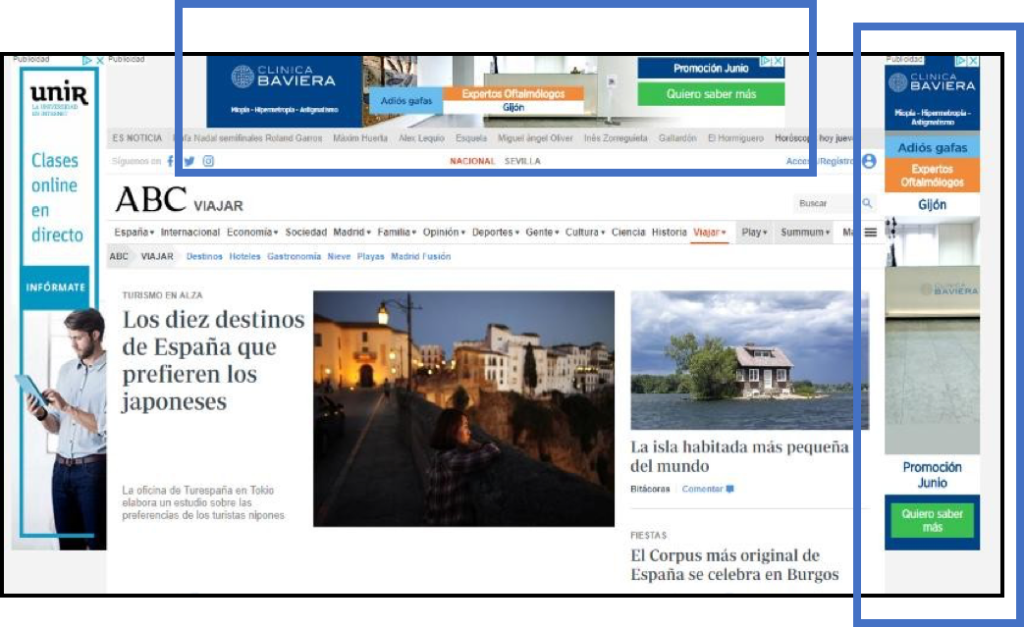Image resolution: width=1024 pixels, height=627 pixels.
Task: Type in the Buscar search field
Action: [824, 203]
